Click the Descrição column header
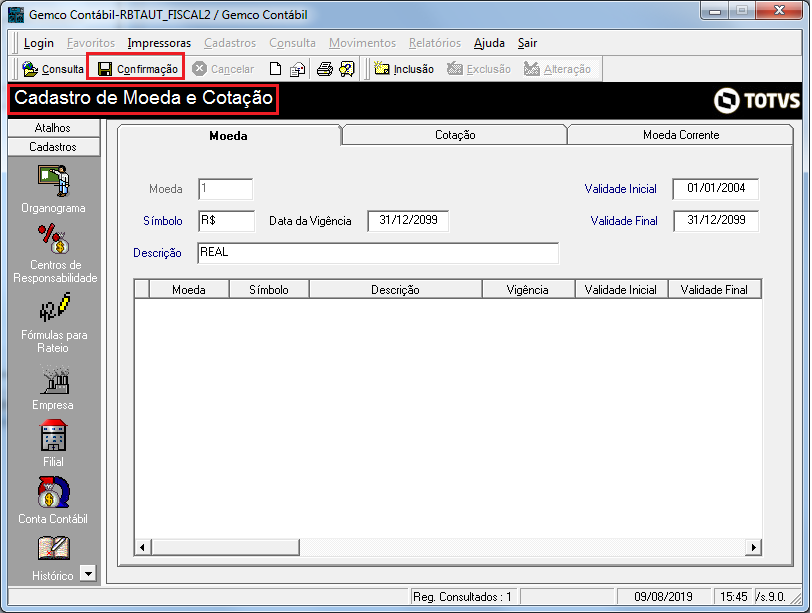 [x=395, y=289]
